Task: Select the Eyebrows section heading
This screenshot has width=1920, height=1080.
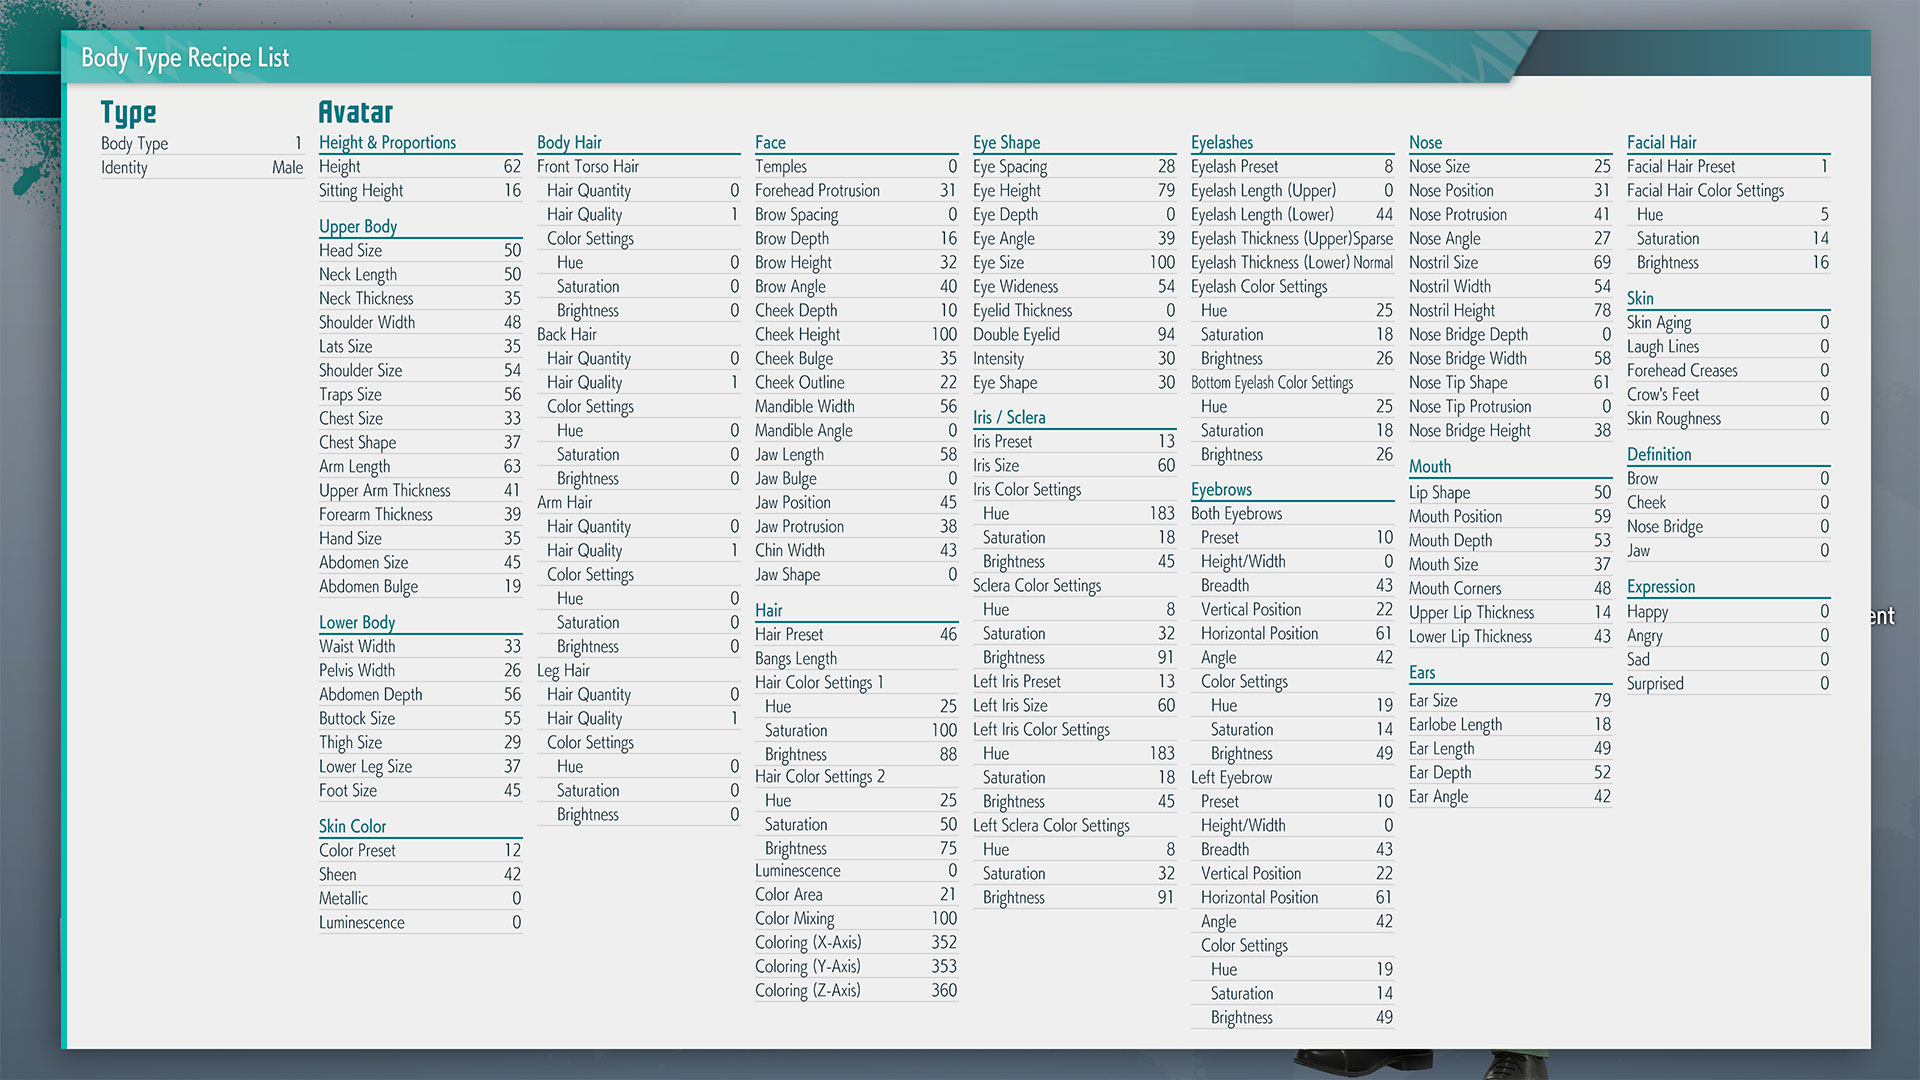Action: pos(1221,489)
